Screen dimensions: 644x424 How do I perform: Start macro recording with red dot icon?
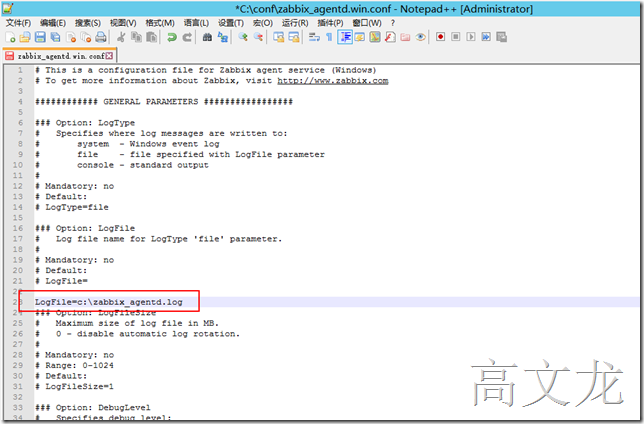pos(440,37)
